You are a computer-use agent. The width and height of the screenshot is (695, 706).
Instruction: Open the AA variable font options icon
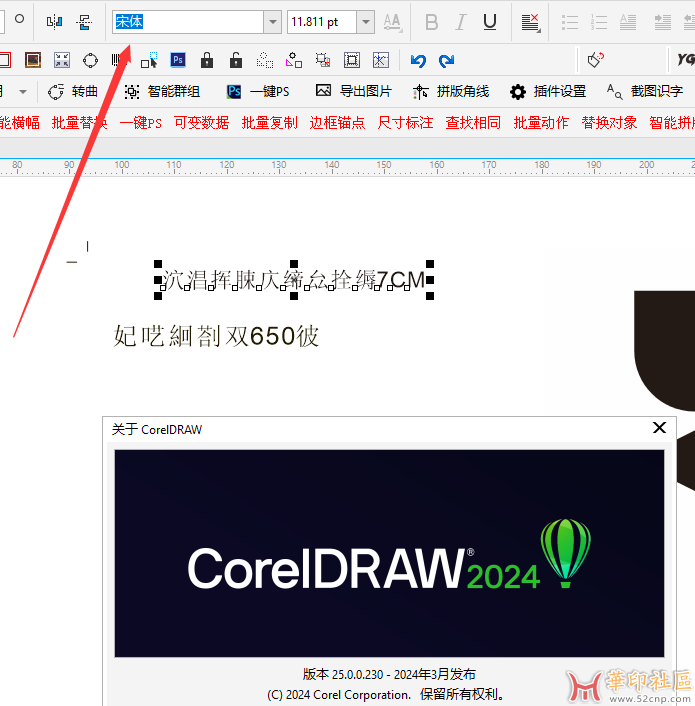click(393, 22)
